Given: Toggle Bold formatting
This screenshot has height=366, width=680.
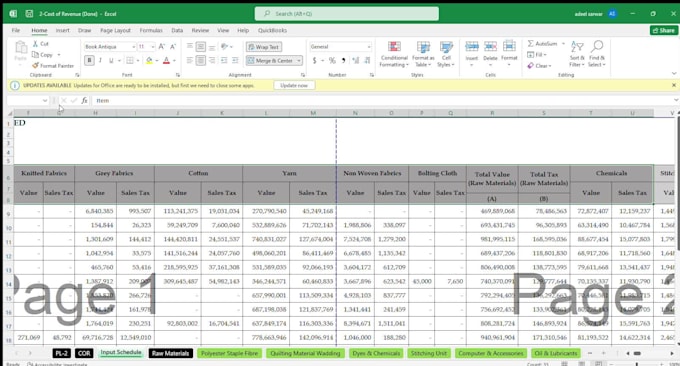Looking at the screenshot, I should (x=89, y=60).
